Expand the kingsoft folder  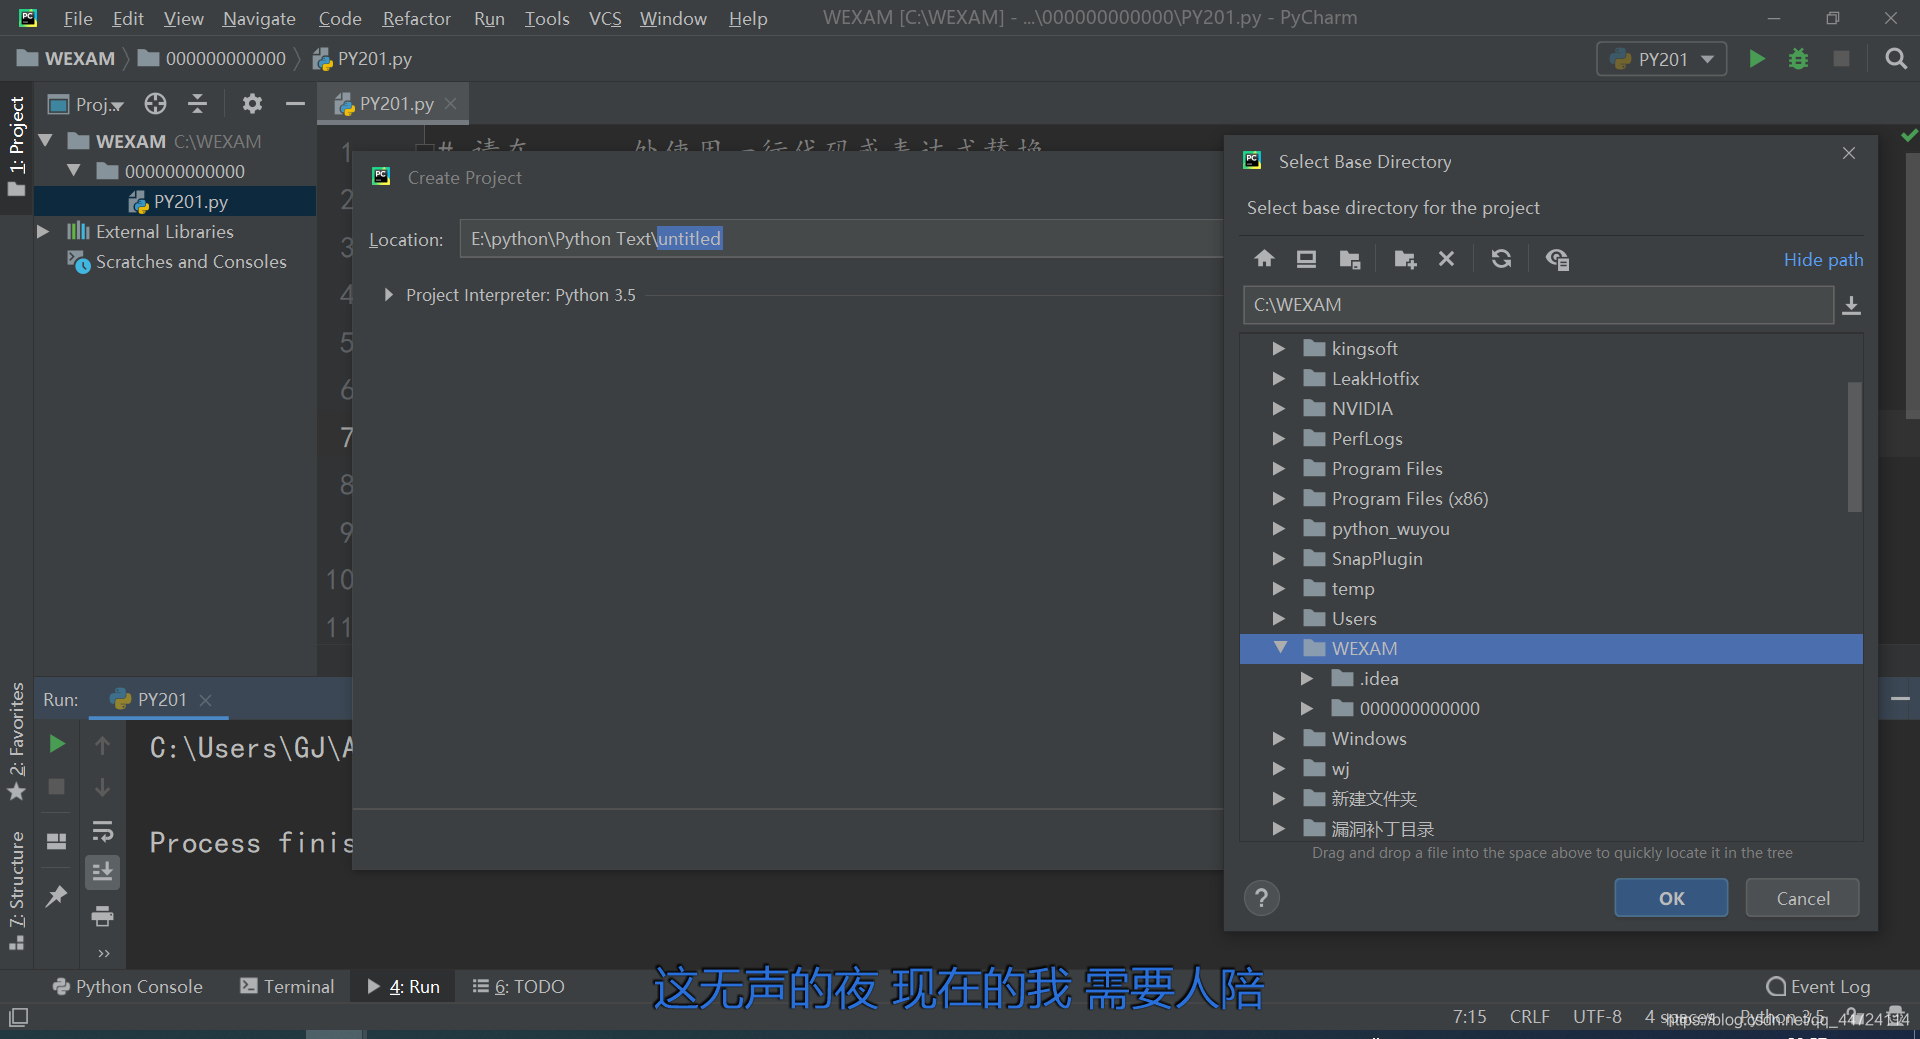pos(1278,349)
